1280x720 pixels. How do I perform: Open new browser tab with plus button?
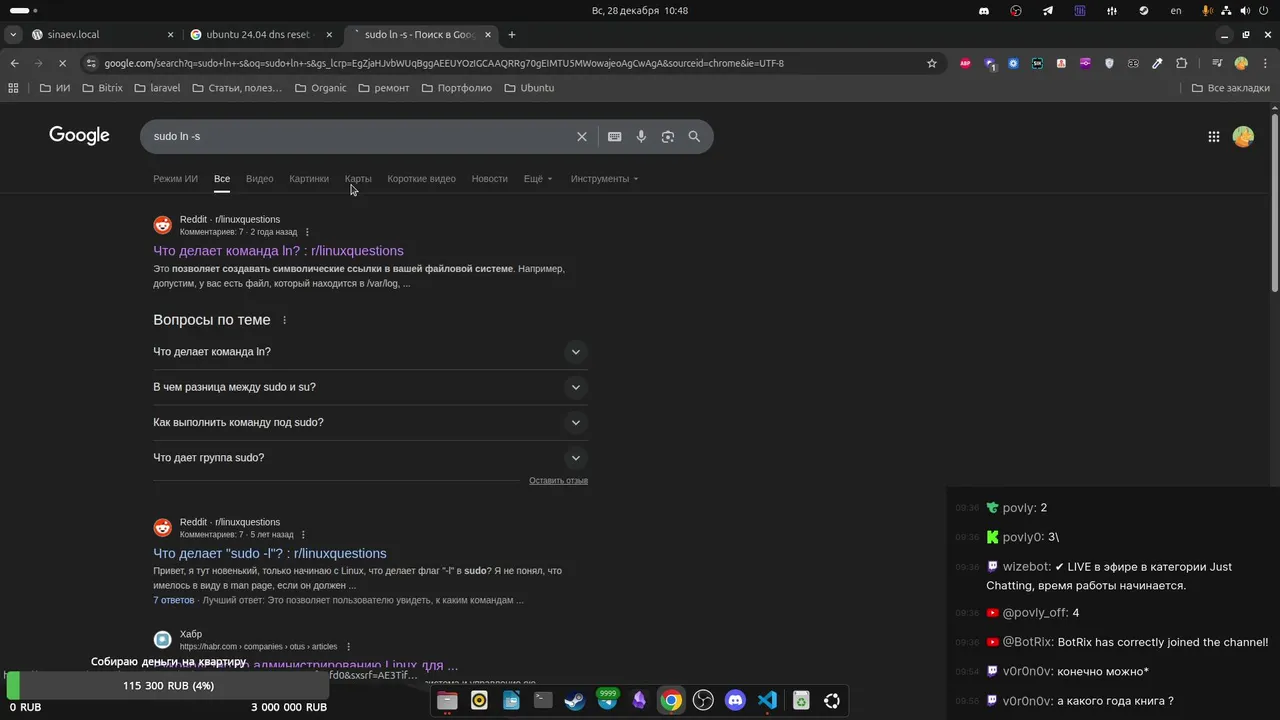512,34
